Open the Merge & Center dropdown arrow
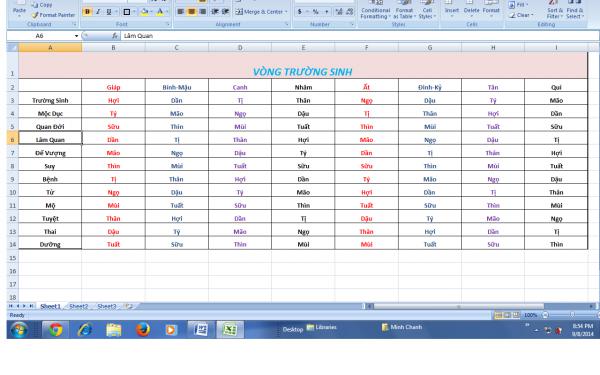 [x=286, y=12]
